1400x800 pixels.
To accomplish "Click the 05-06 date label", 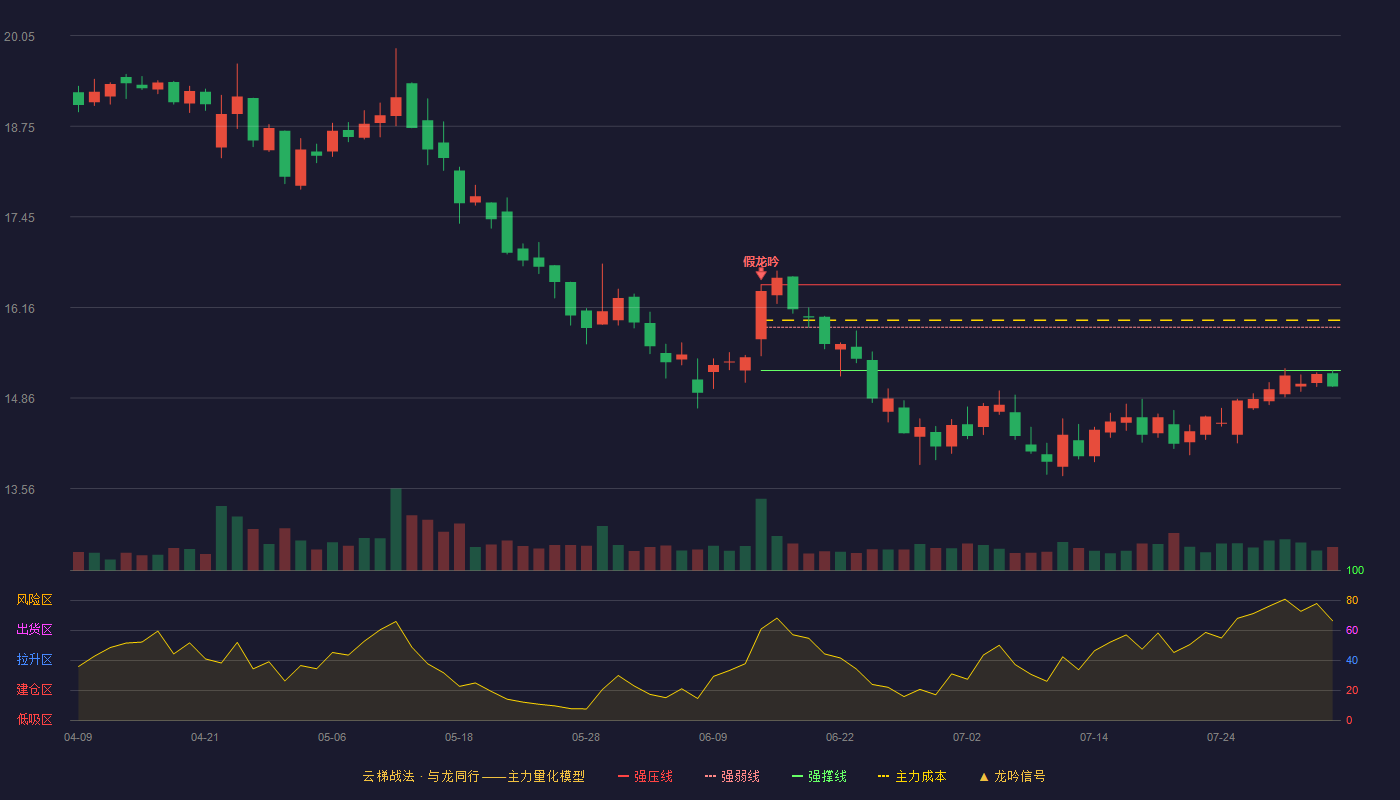I will point(332,737).
